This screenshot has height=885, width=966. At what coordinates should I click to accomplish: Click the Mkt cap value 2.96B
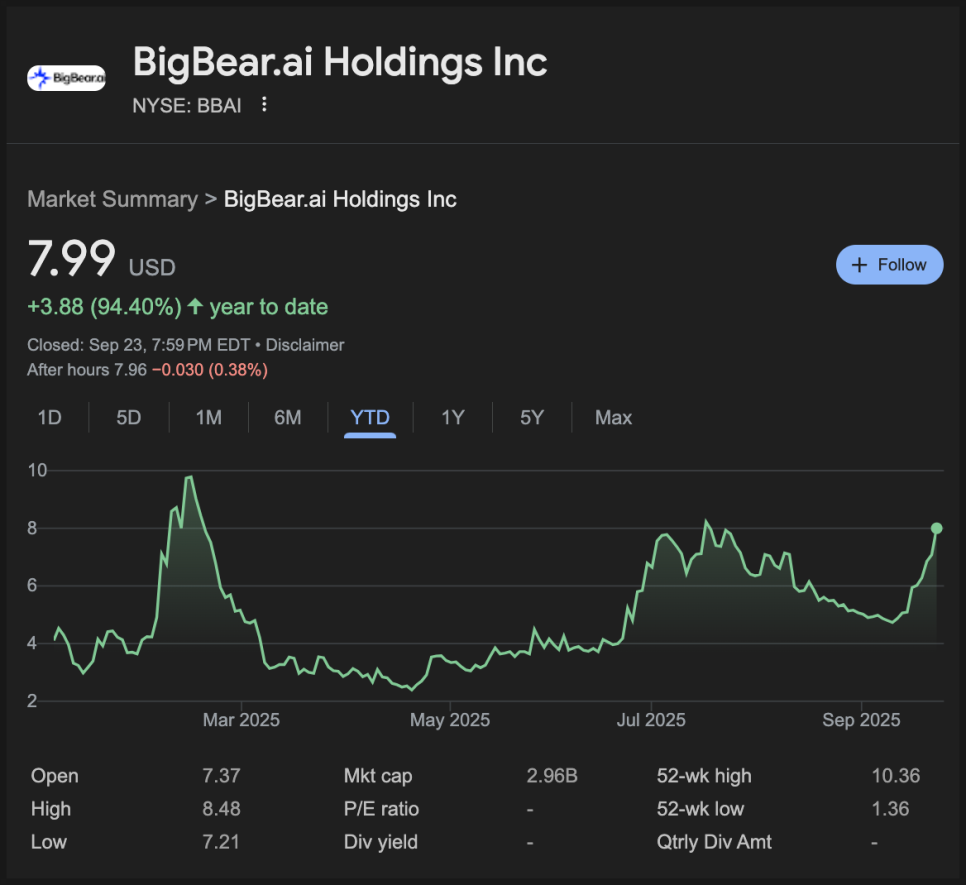click(552, 776)
